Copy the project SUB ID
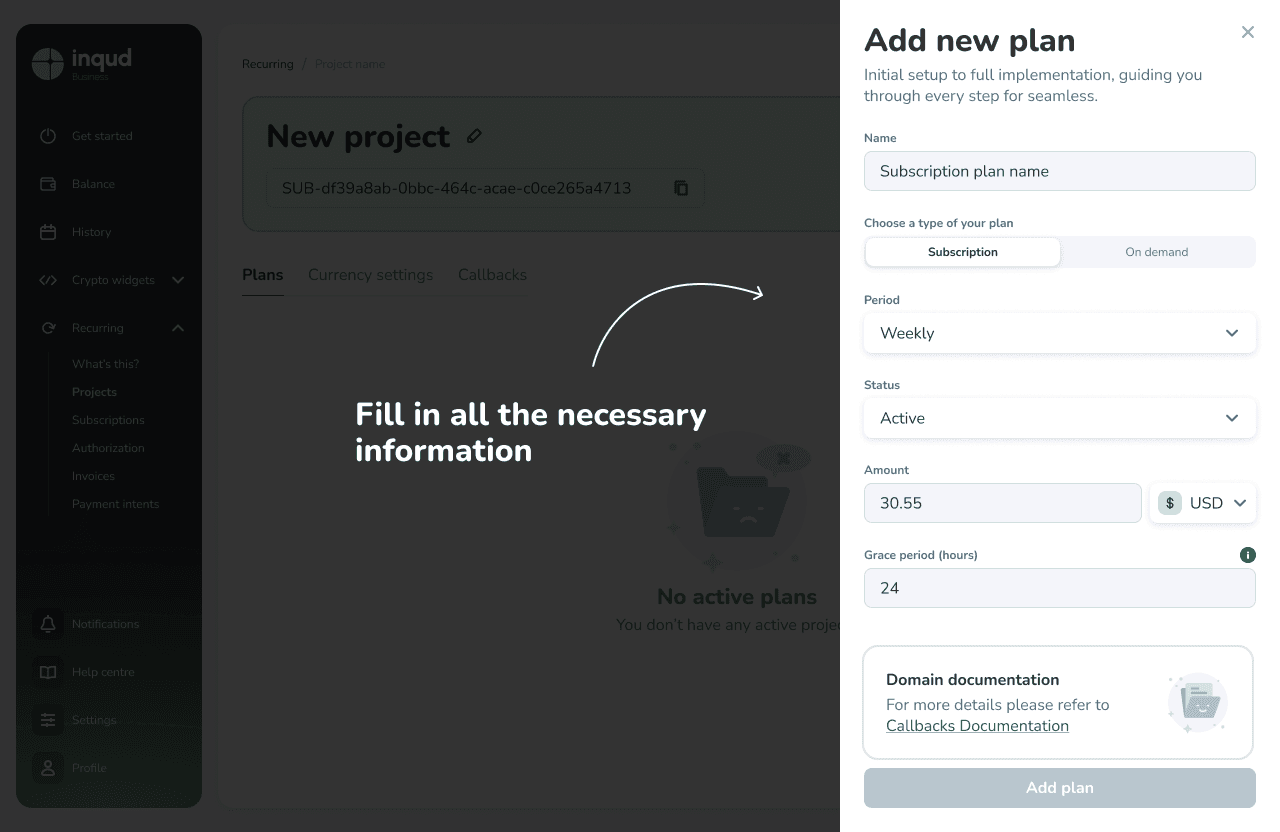The image size is (1280, 832). coord(681,188)
